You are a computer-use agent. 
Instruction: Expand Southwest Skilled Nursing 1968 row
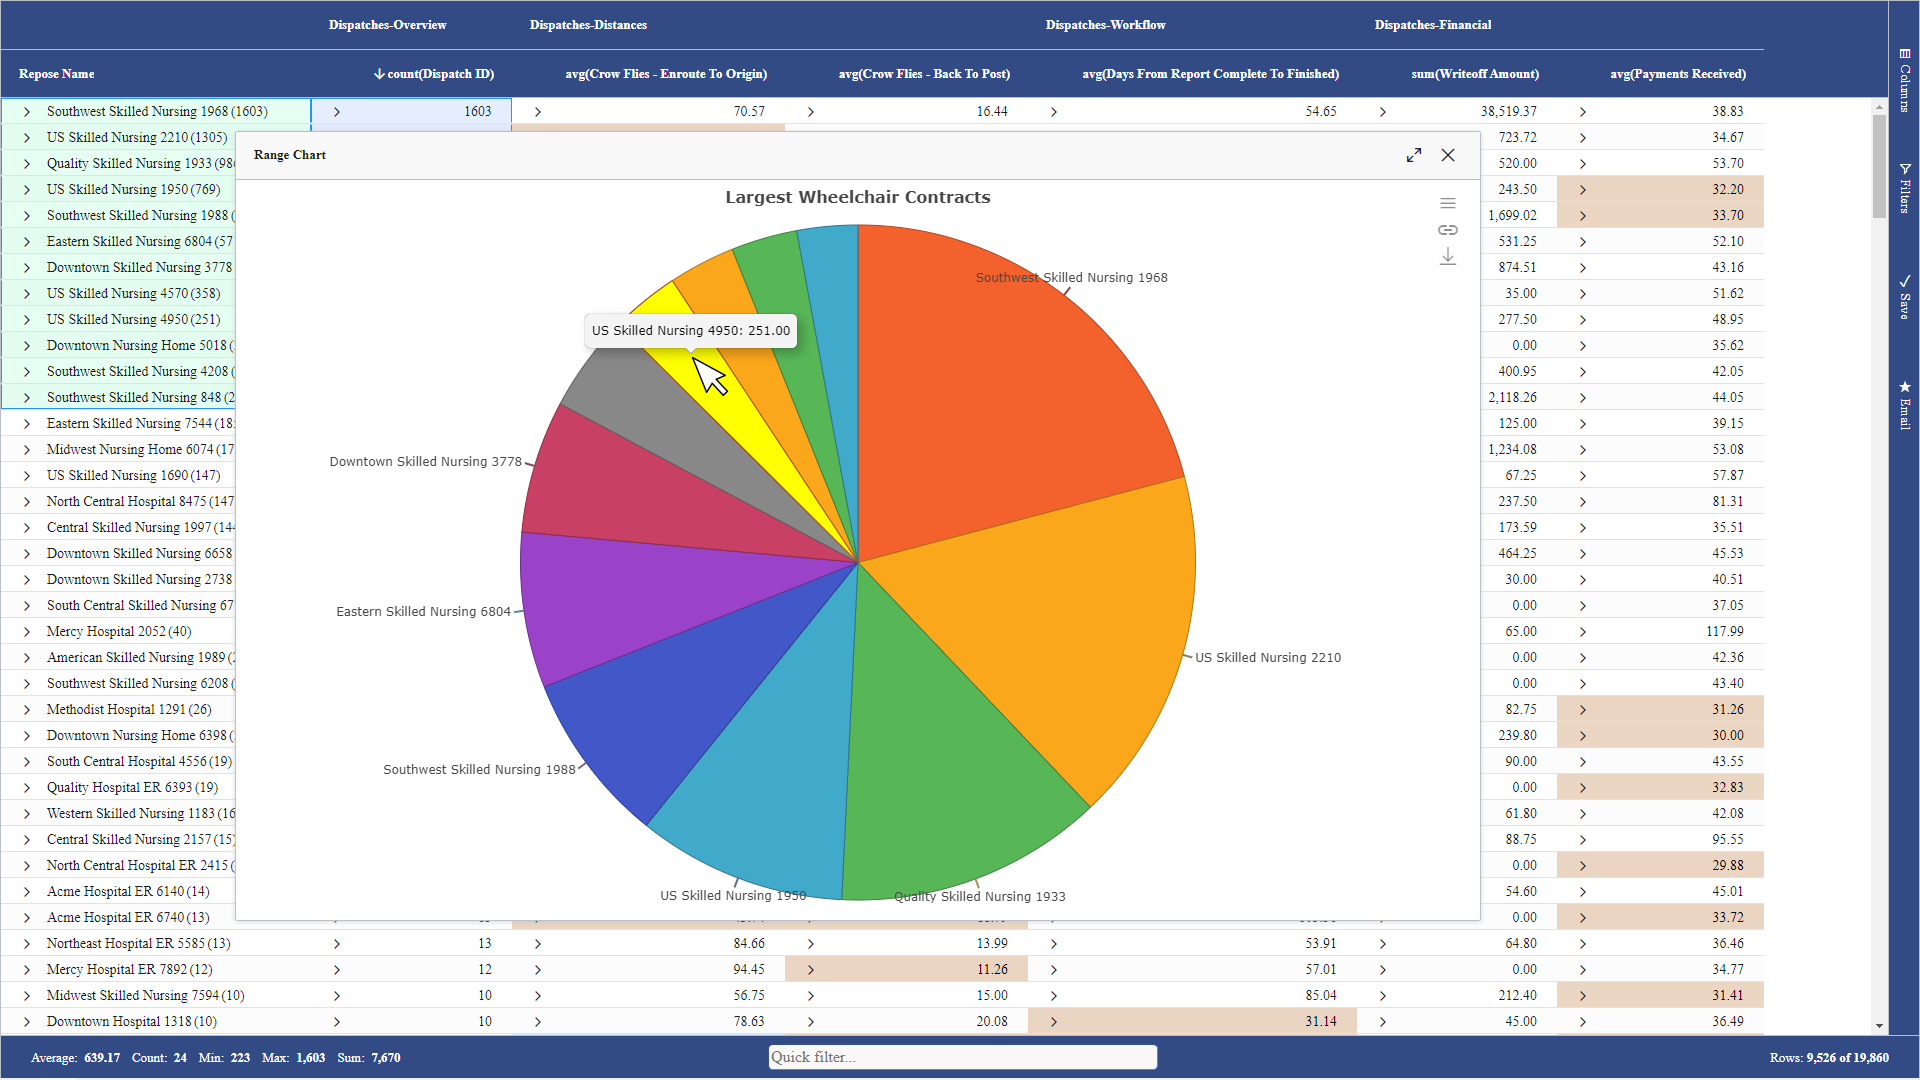pyautogui.click(x=27, y=112)
